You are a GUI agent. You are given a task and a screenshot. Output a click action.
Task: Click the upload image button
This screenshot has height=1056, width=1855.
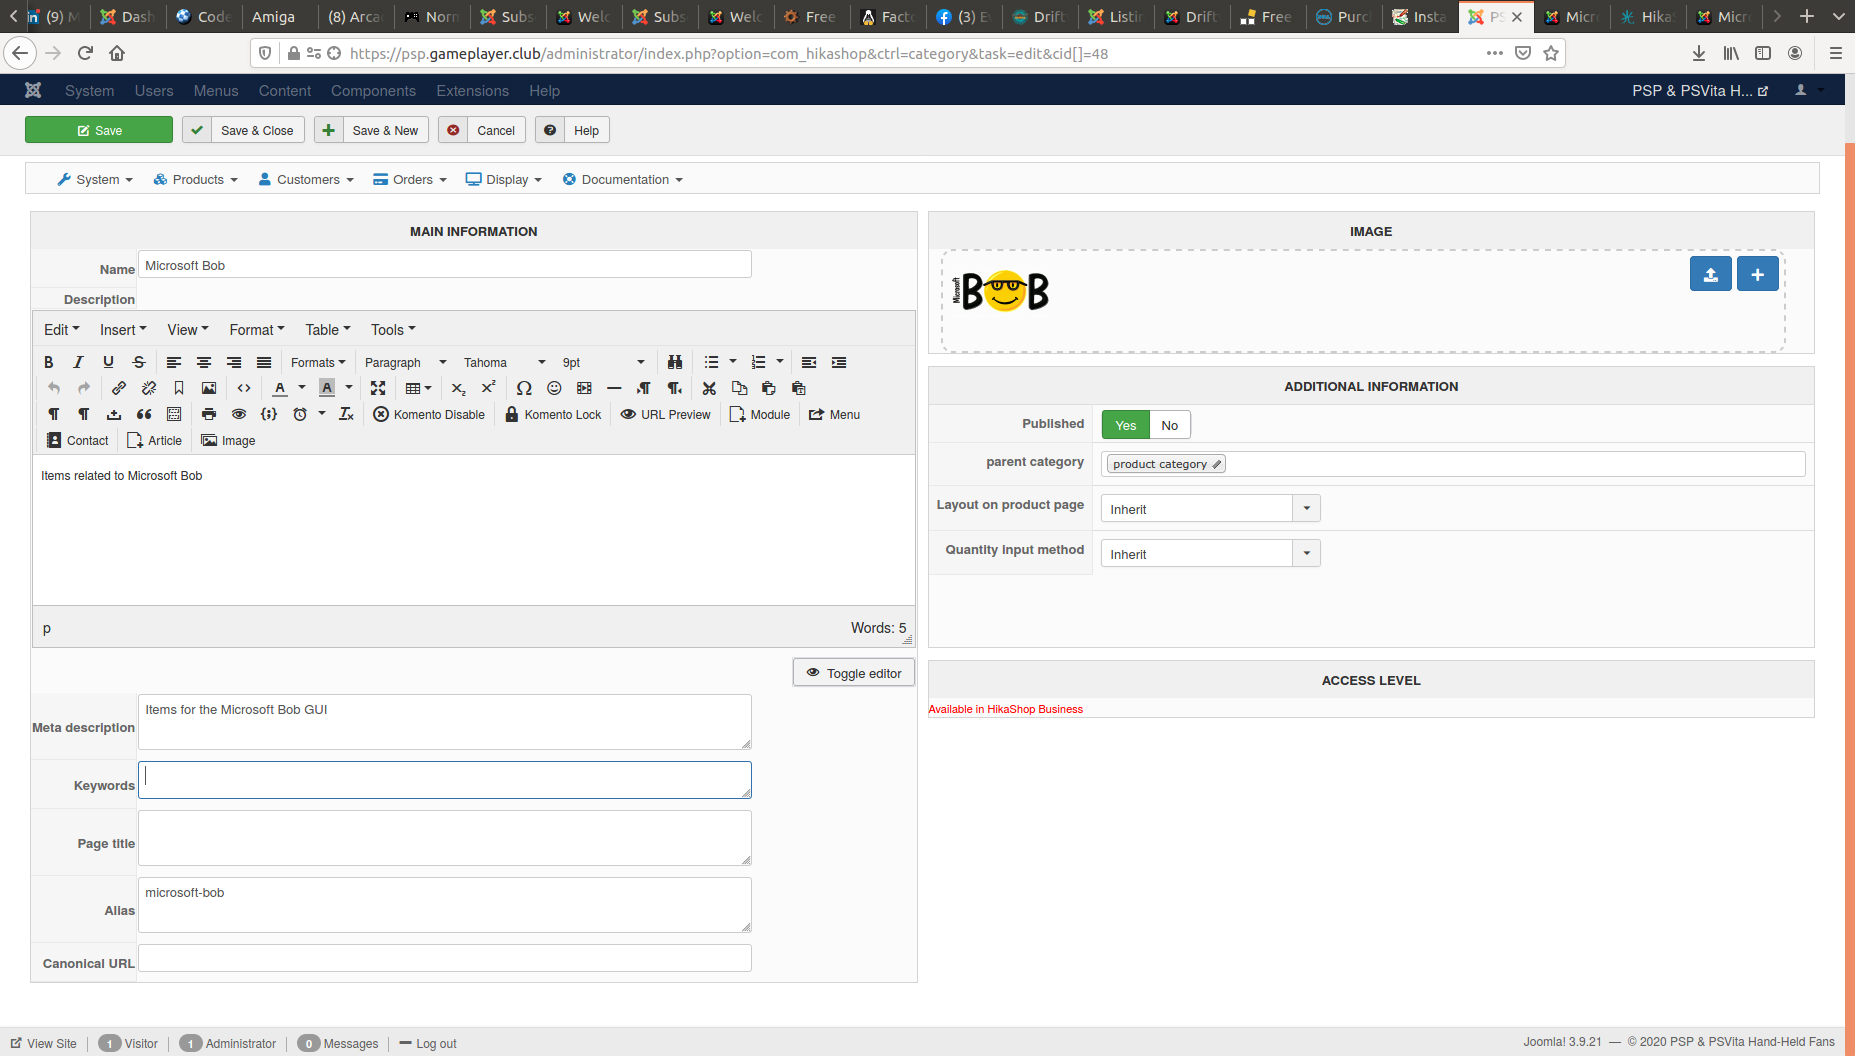tap(1711, 274)
